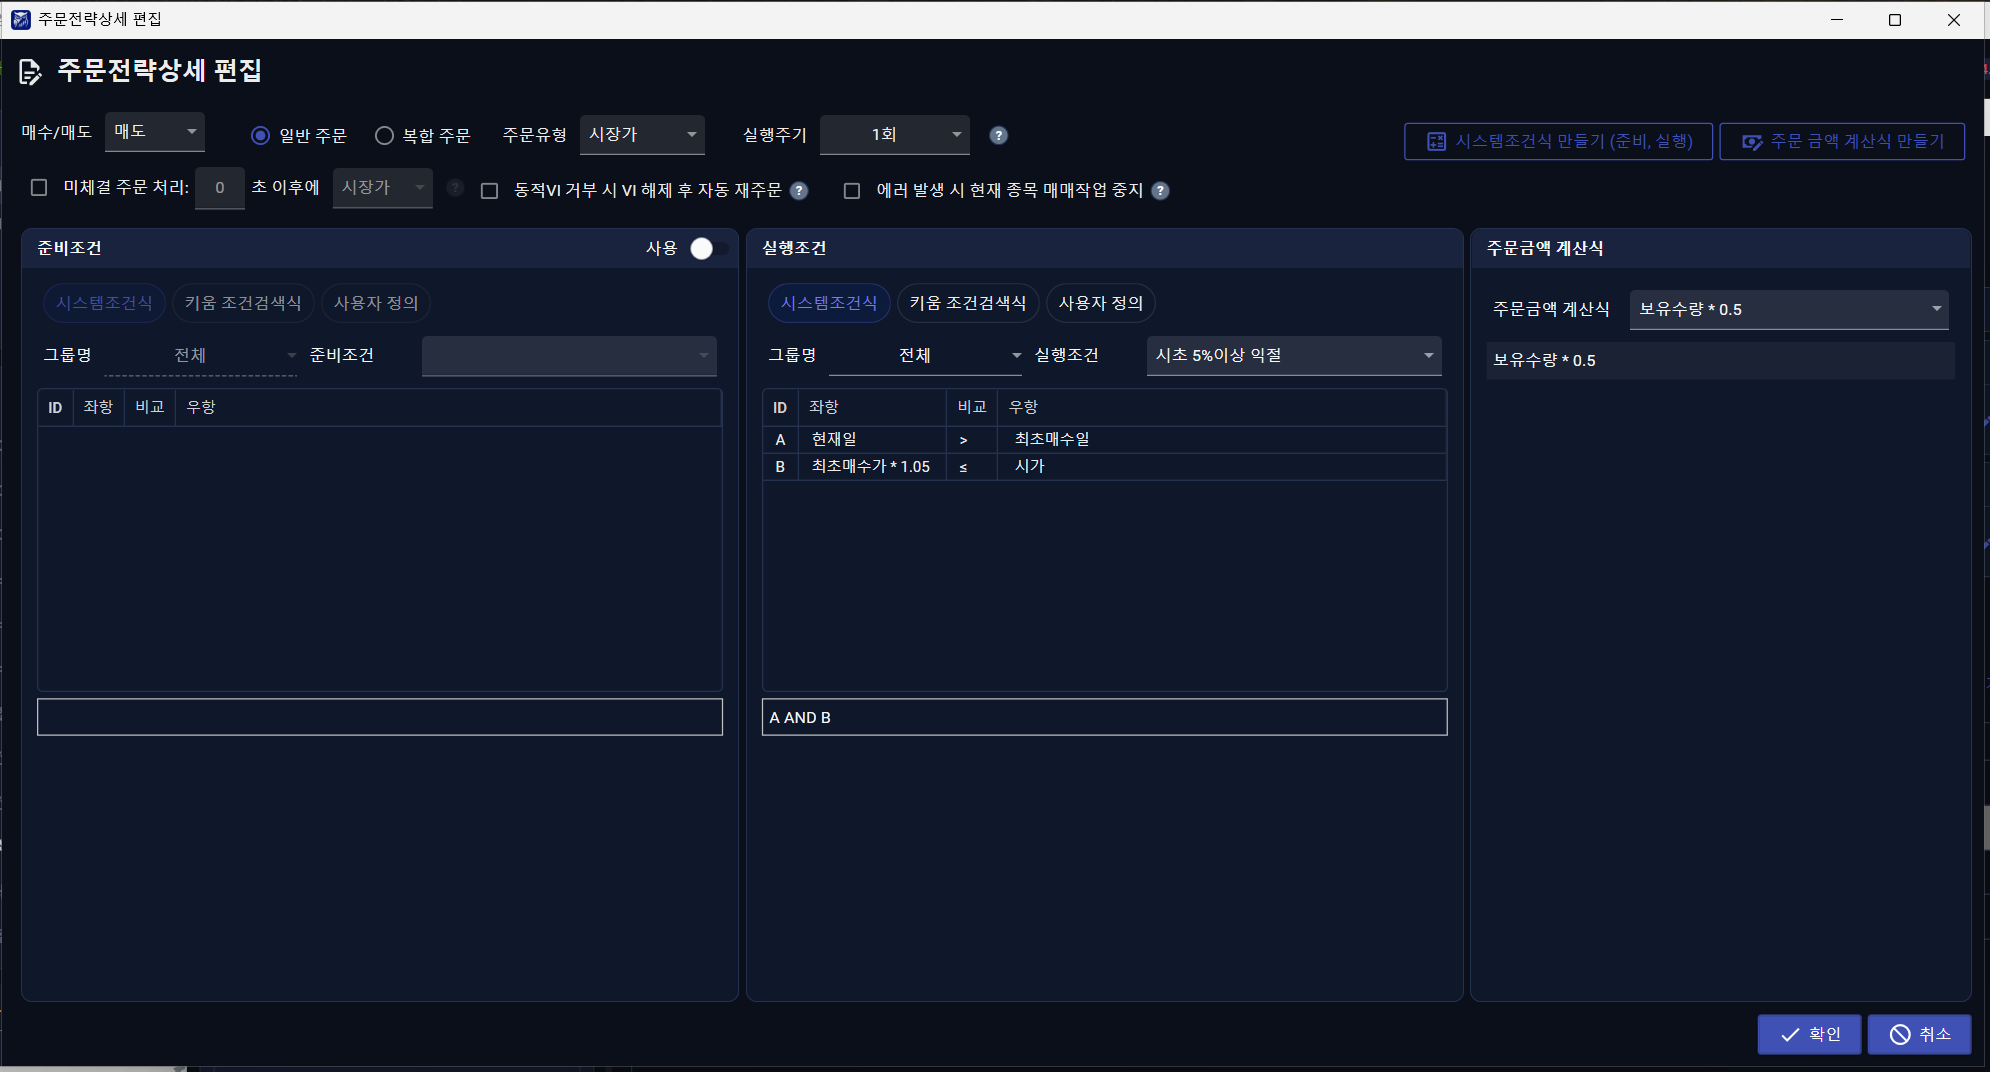Viewport: 1990px width, 1072px height.
Task: Switch to 키움 조건검색식 tab in 실행조건
Action: pyautogui.click(x=968, y=303)
